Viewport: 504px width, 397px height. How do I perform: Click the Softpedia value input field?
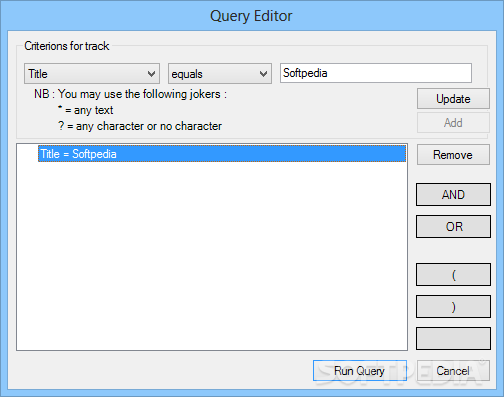point(376,73)
